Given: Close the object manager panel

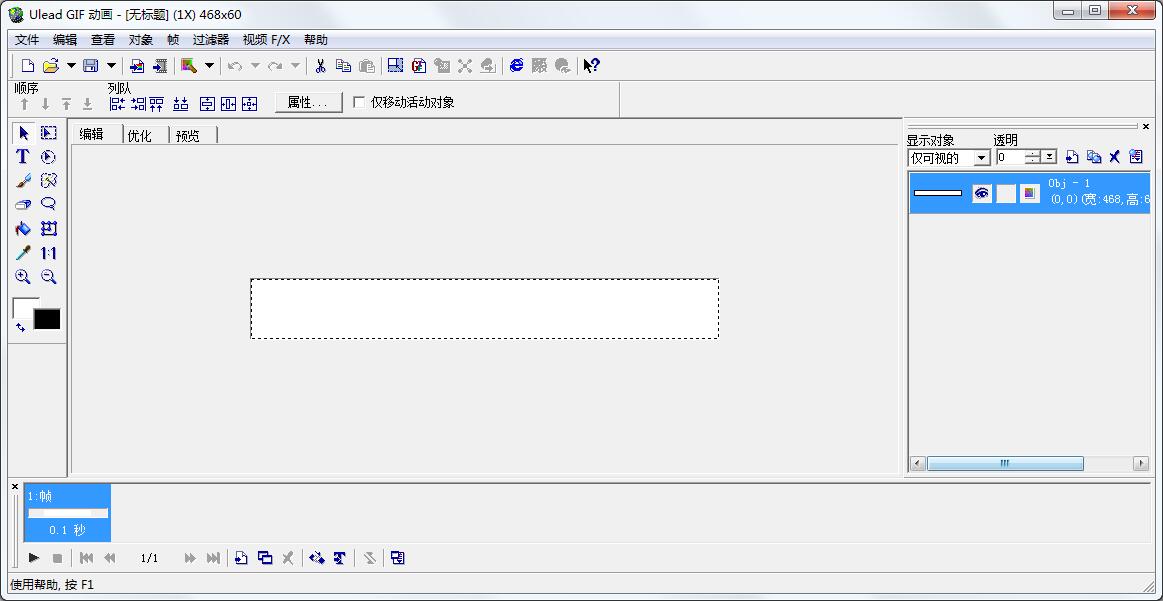Looking at the screenshot, I should (x=1145, y=126).
